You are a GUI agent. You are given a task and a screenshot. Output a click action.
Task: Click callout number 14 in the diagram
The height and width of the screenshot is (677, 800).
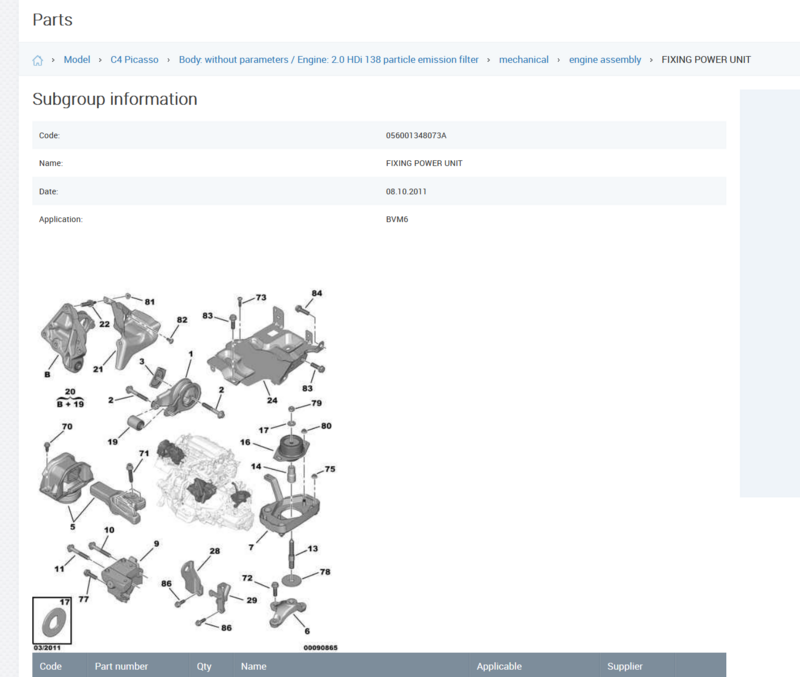click(x=256, y=466)
